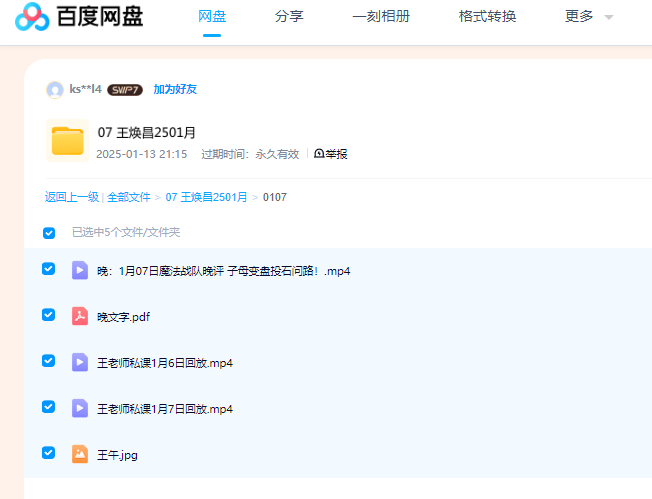Go to 全部文件 breadcrumb
652x499 pixels.
point(129,197)
